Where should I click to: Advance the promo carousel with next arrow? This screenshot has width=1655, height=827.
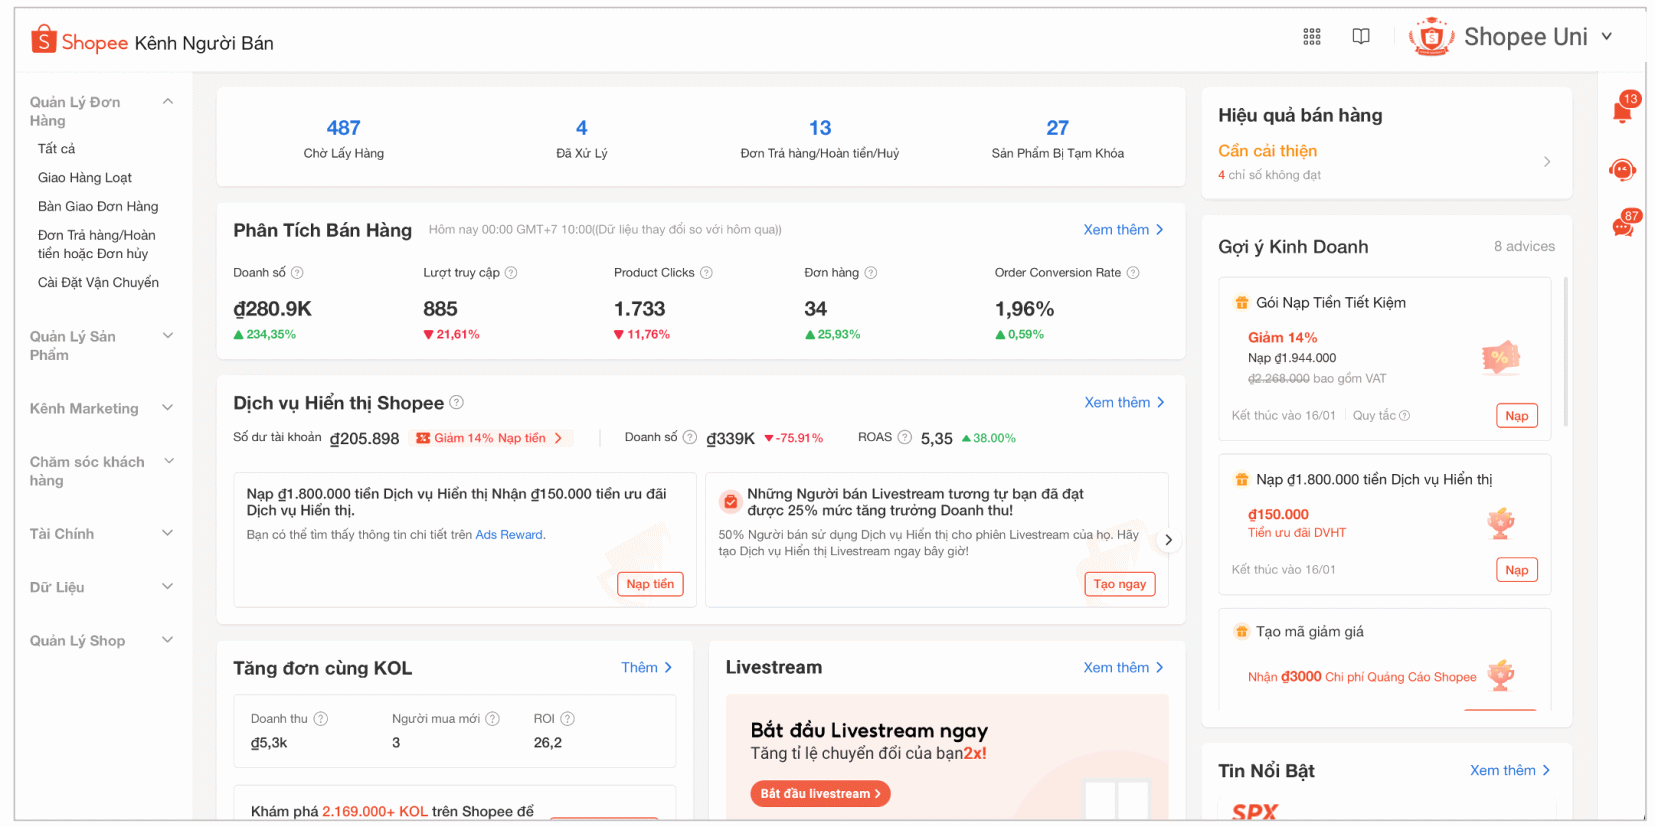[x=1168, y=540]
